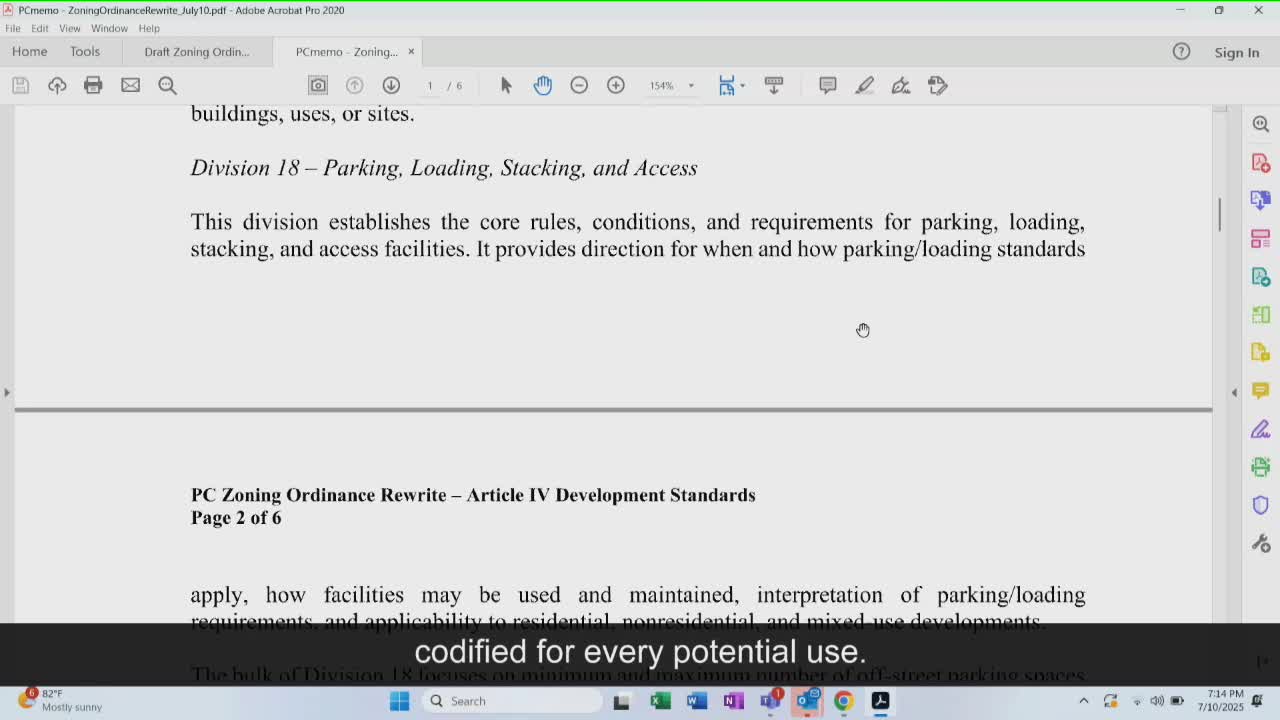Go to the previous page with the up arrow
The width and height of the screenshot is (1280, 720).
(354, 86)
